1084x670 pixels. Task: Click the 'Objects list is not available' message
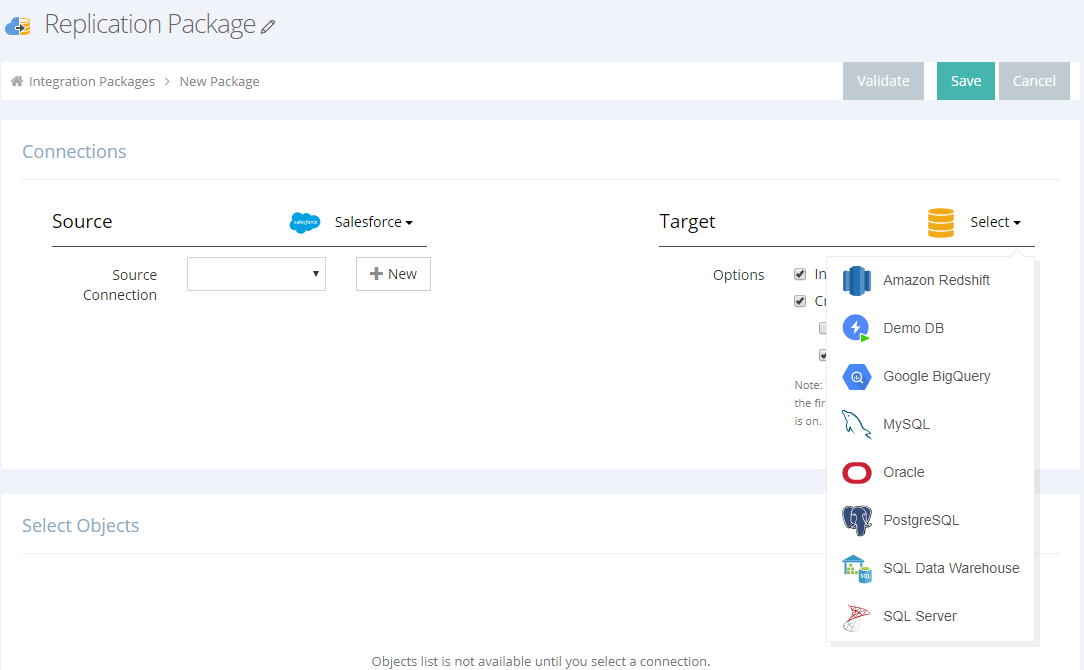(541, 662)
